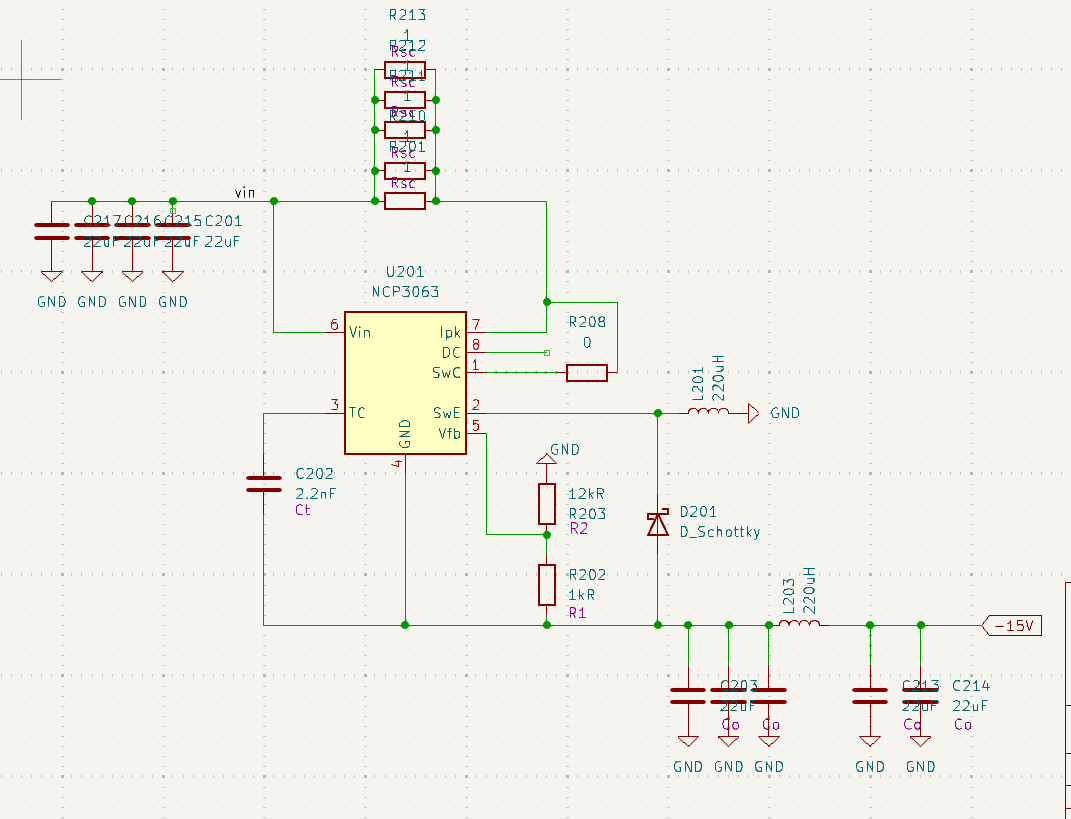This screenshot has height=819, width=1071.
Task: Select the R202 1kR resistor symbol
Action: [547, 584]
